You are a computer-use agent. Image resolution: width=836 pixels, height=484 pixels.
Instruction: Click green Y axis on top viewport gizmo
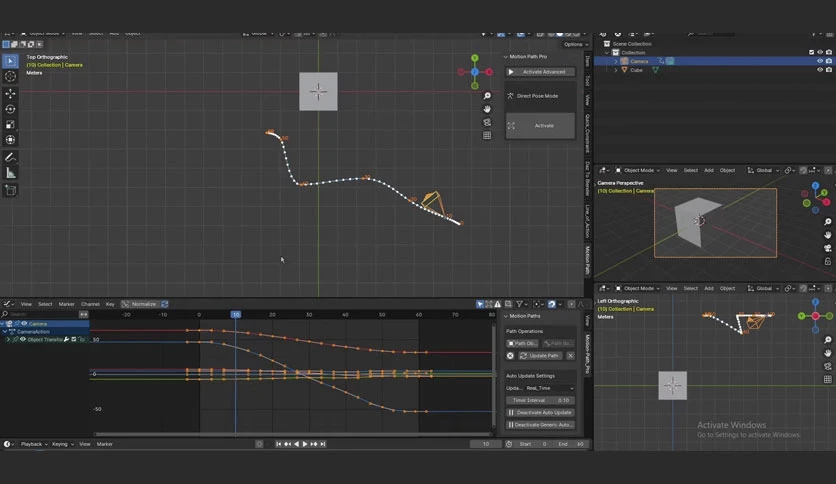475,58
